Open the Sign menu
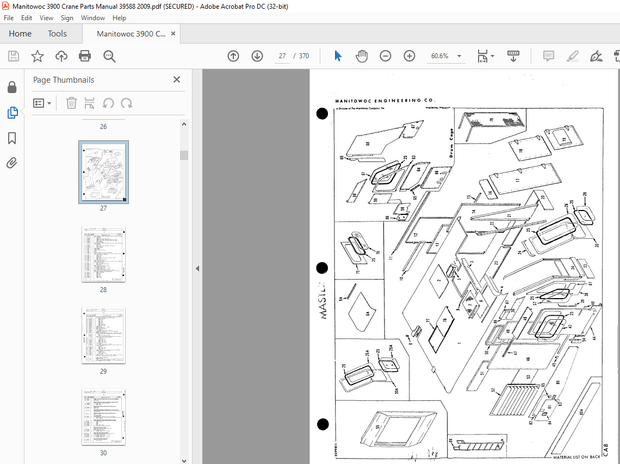Image resolution: width=620 pixels, height=464 pixels. click(x=67, y=18)
